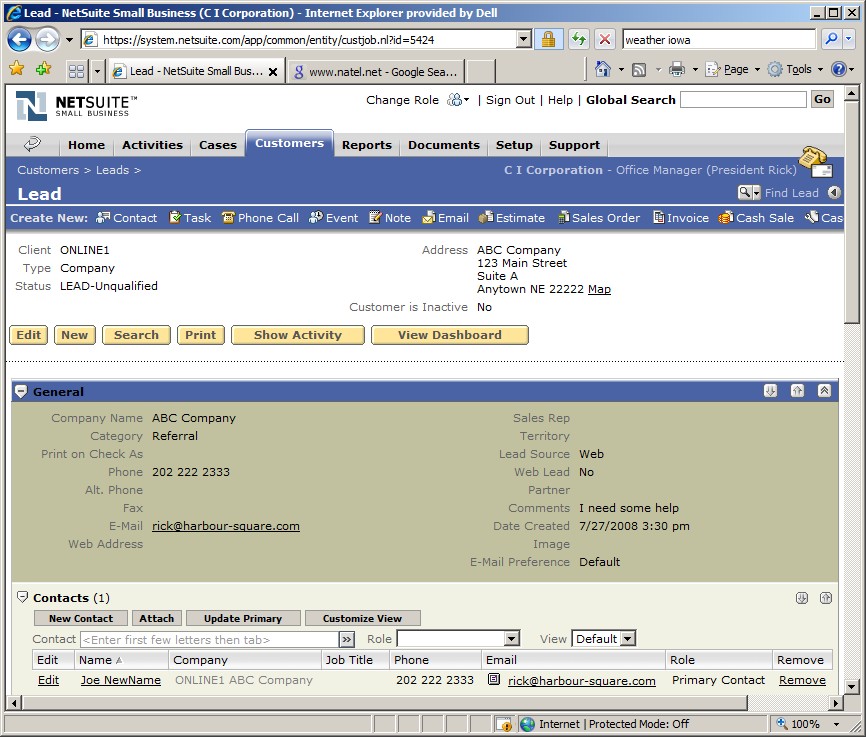The image size is (866, 737).
Task: Move General section down using down-arrow icon
Action: click(x=770, y=391)
